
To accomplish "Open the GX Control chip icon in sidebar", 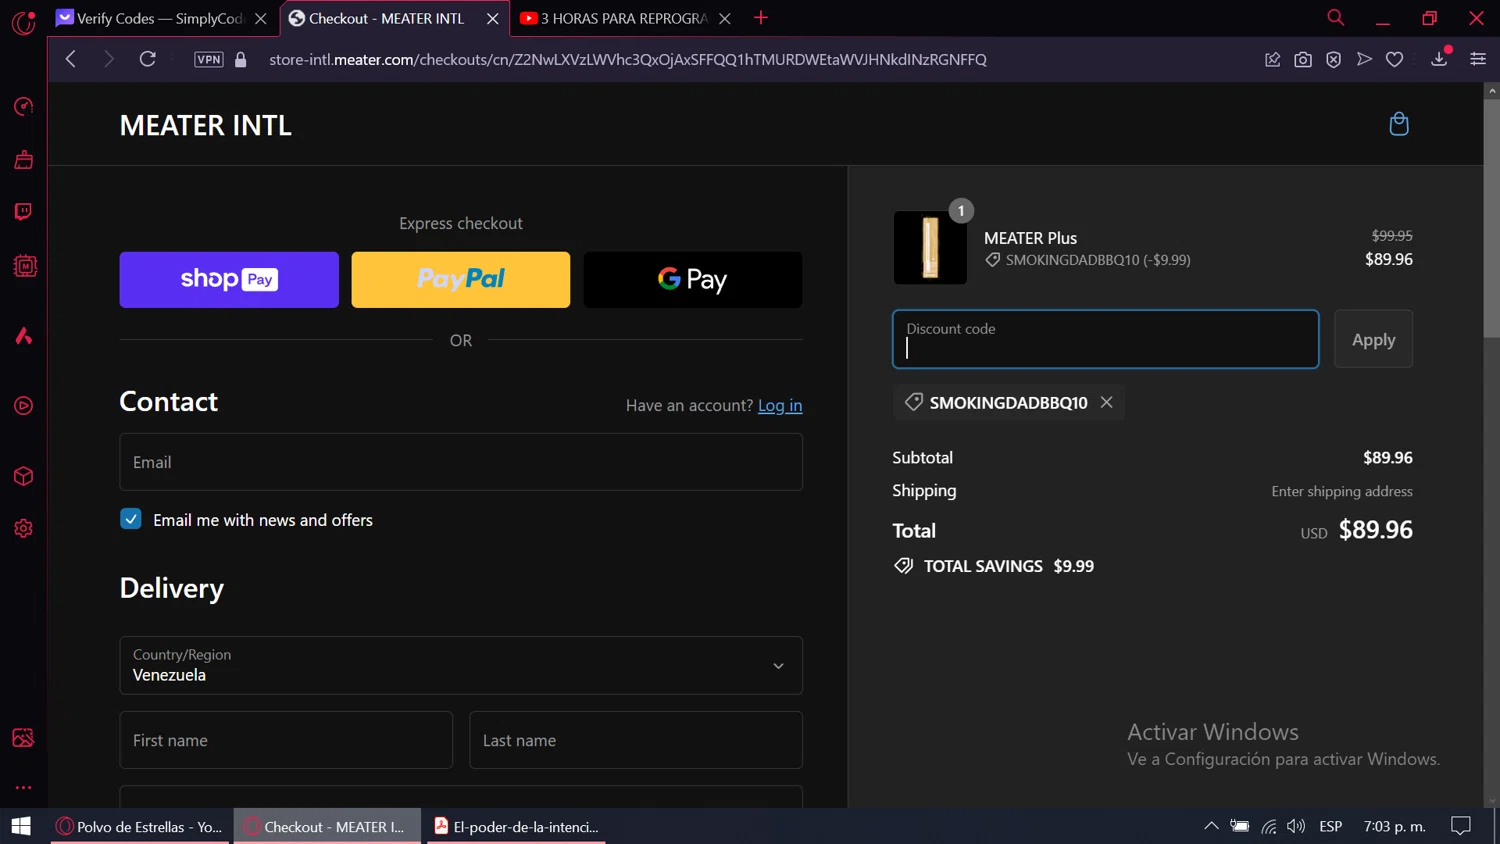I will 24,266.
